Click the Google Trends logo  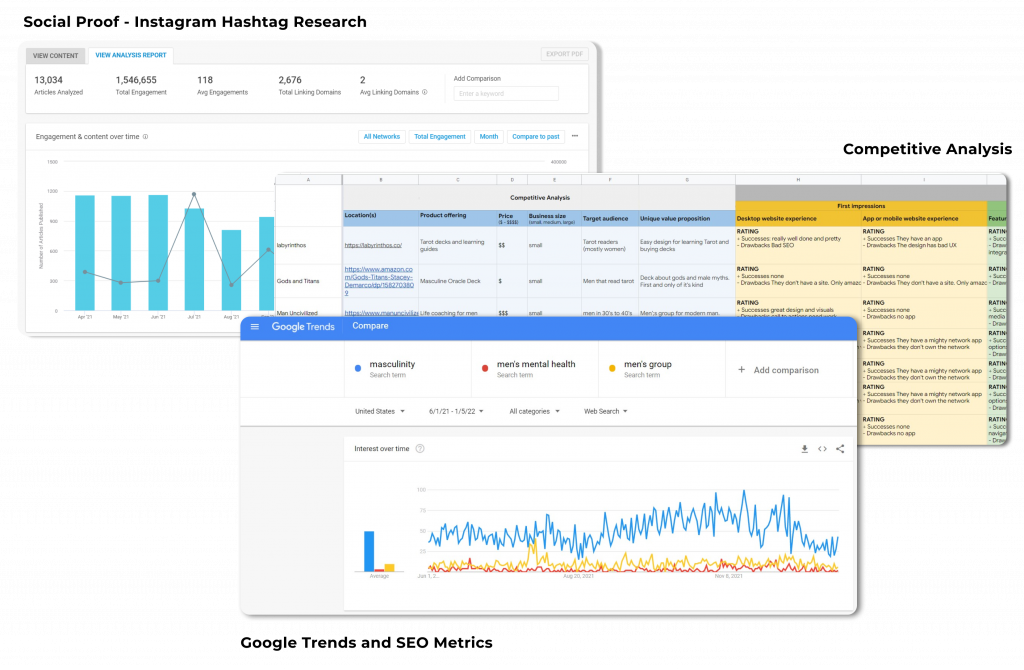click(303, 327)
